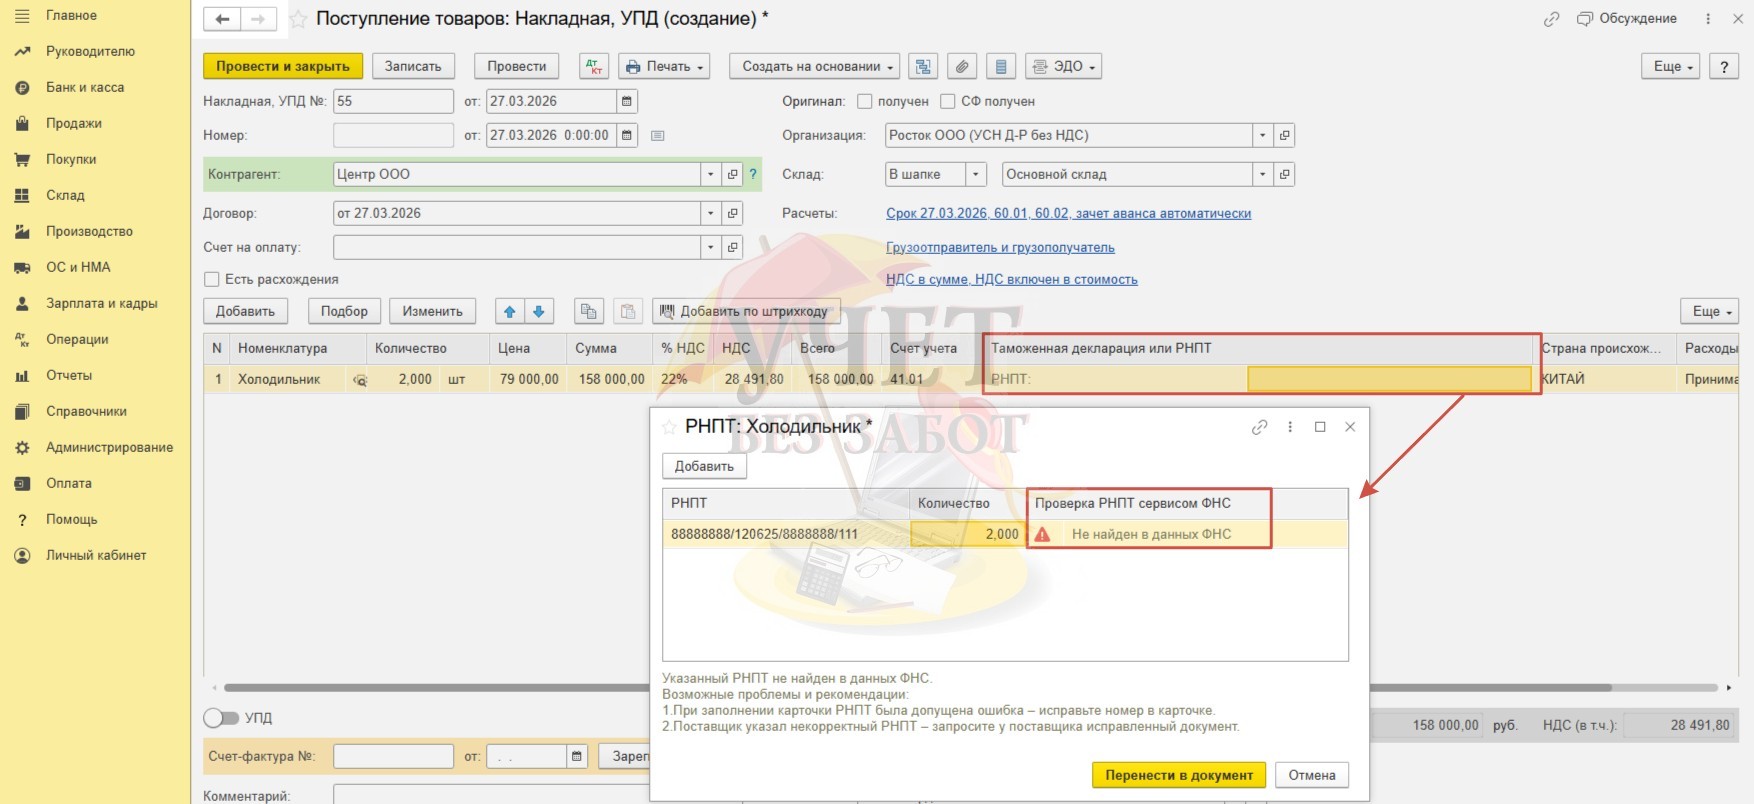1754x804 pixels.
Task: Click the paperclip attachments icon
Action: click(961, 66)
